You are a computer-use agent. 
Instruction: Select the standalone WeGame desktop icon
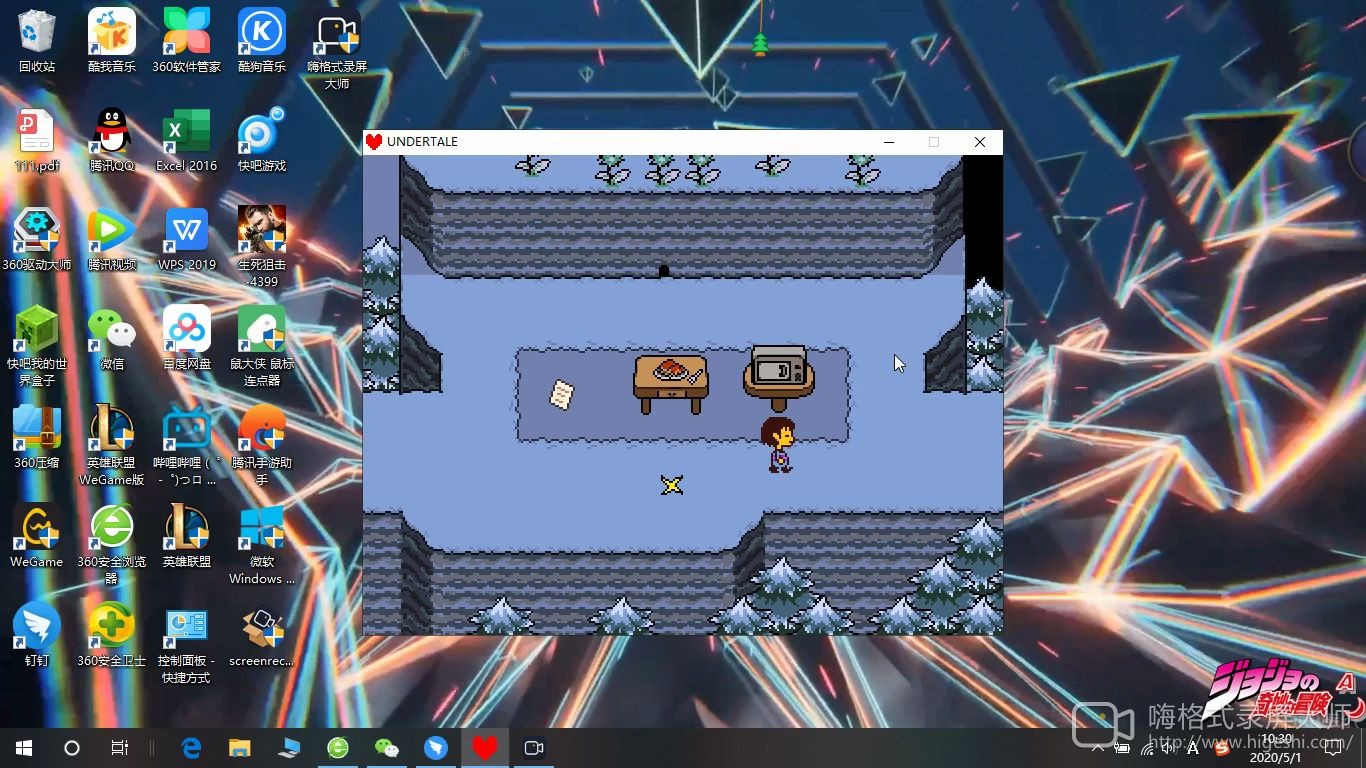[37, 536]
